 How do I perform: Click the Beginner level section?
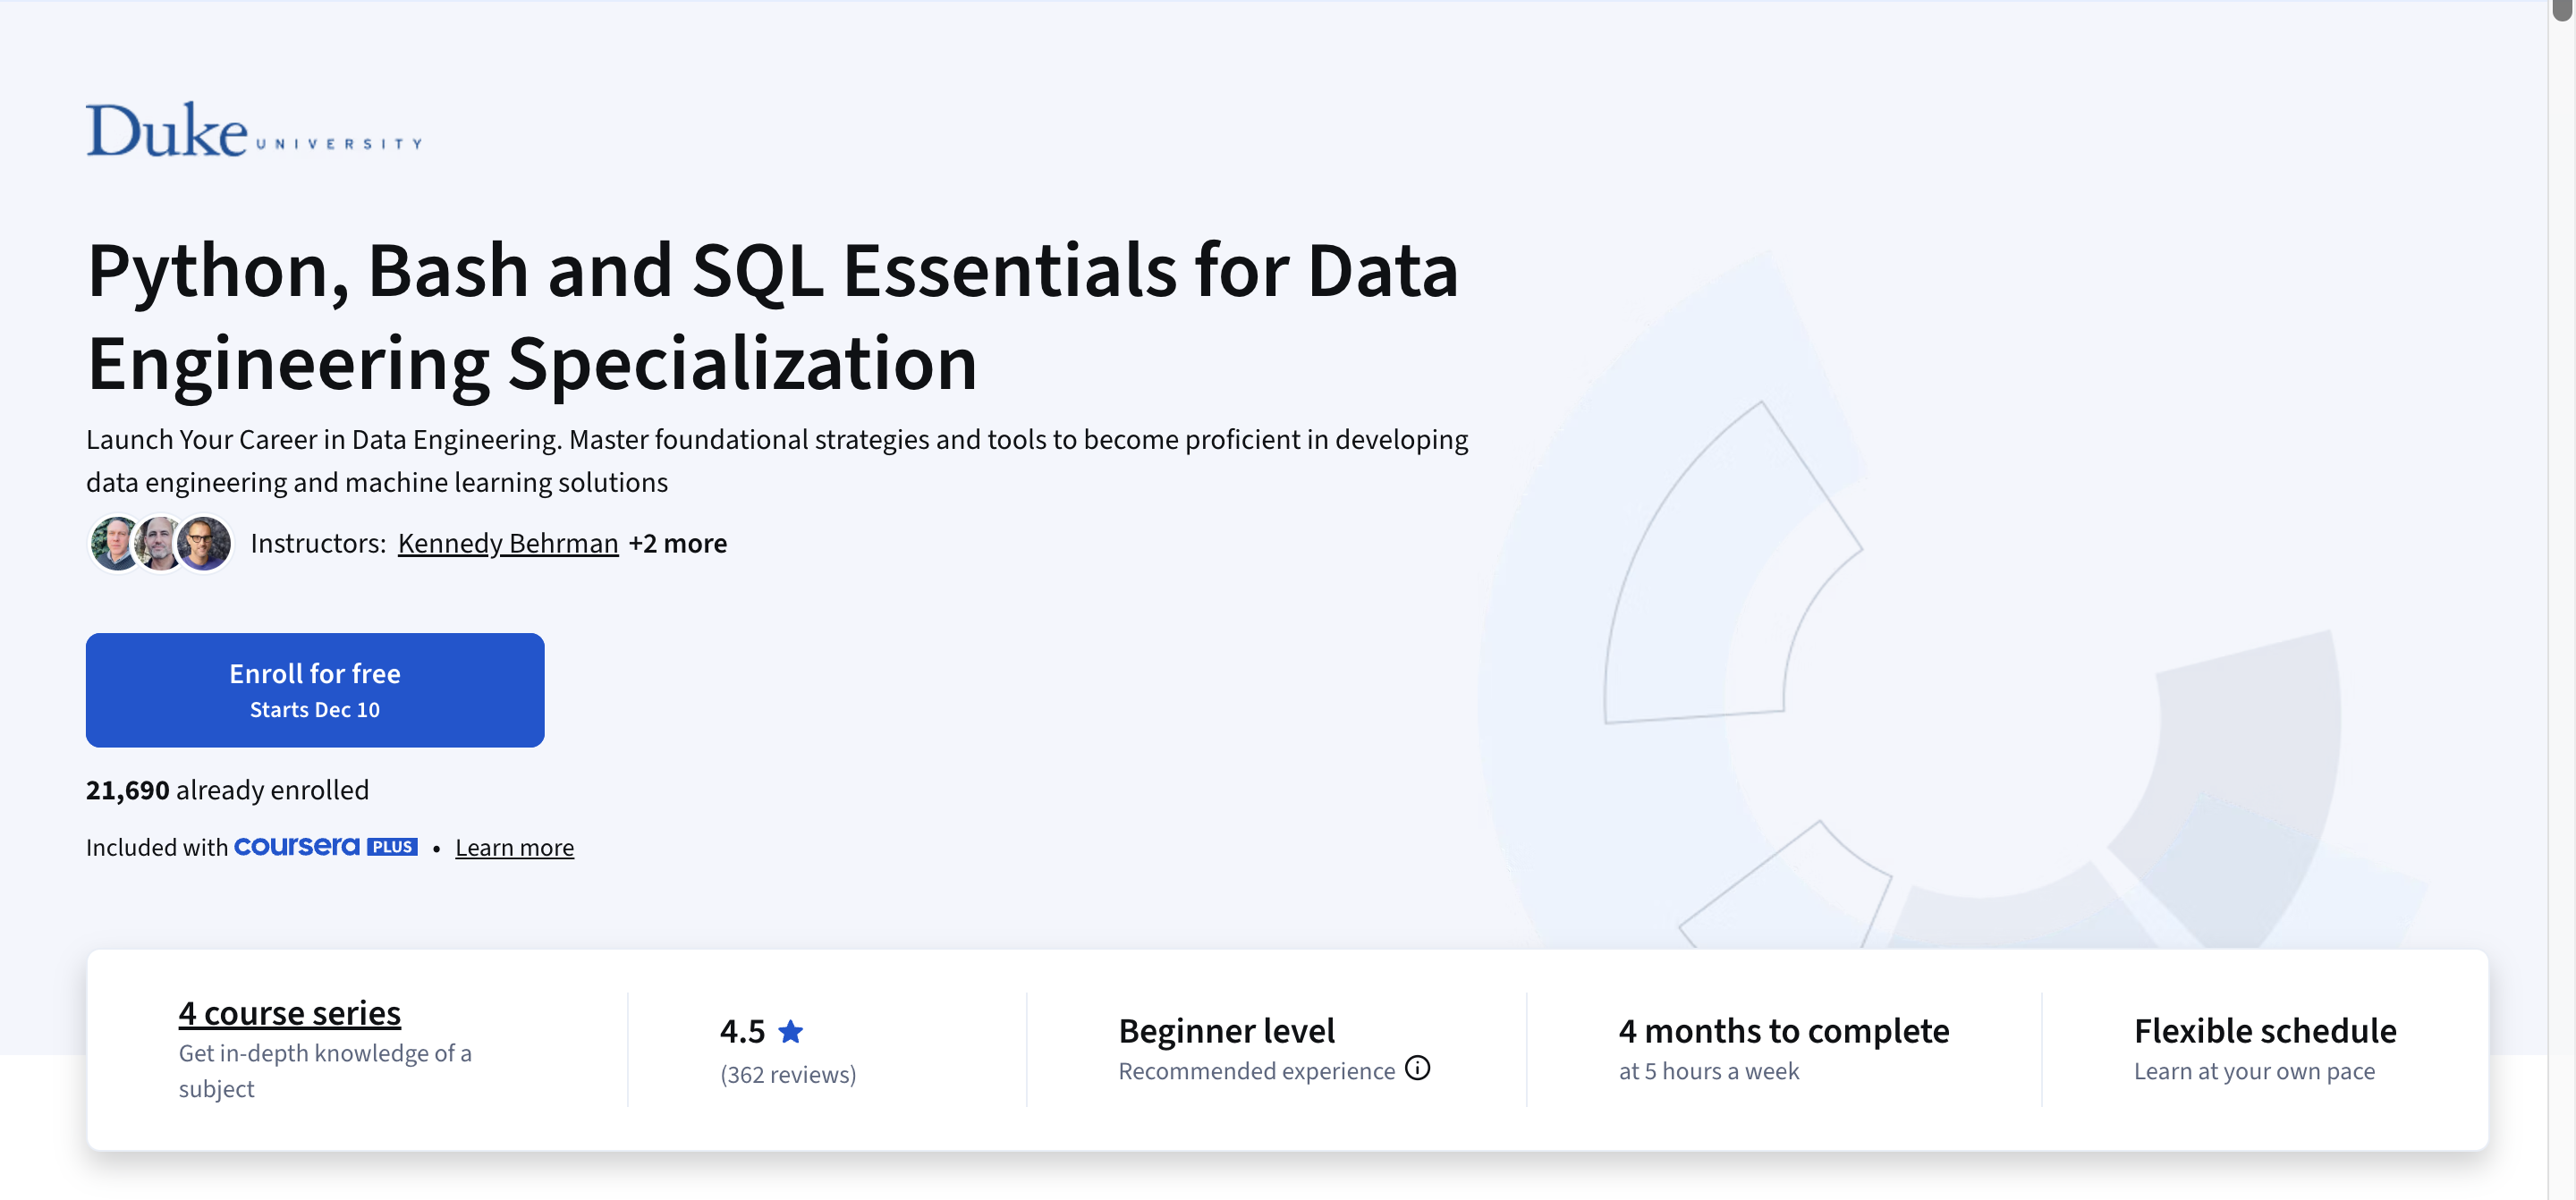(x=1226, y=1030)
